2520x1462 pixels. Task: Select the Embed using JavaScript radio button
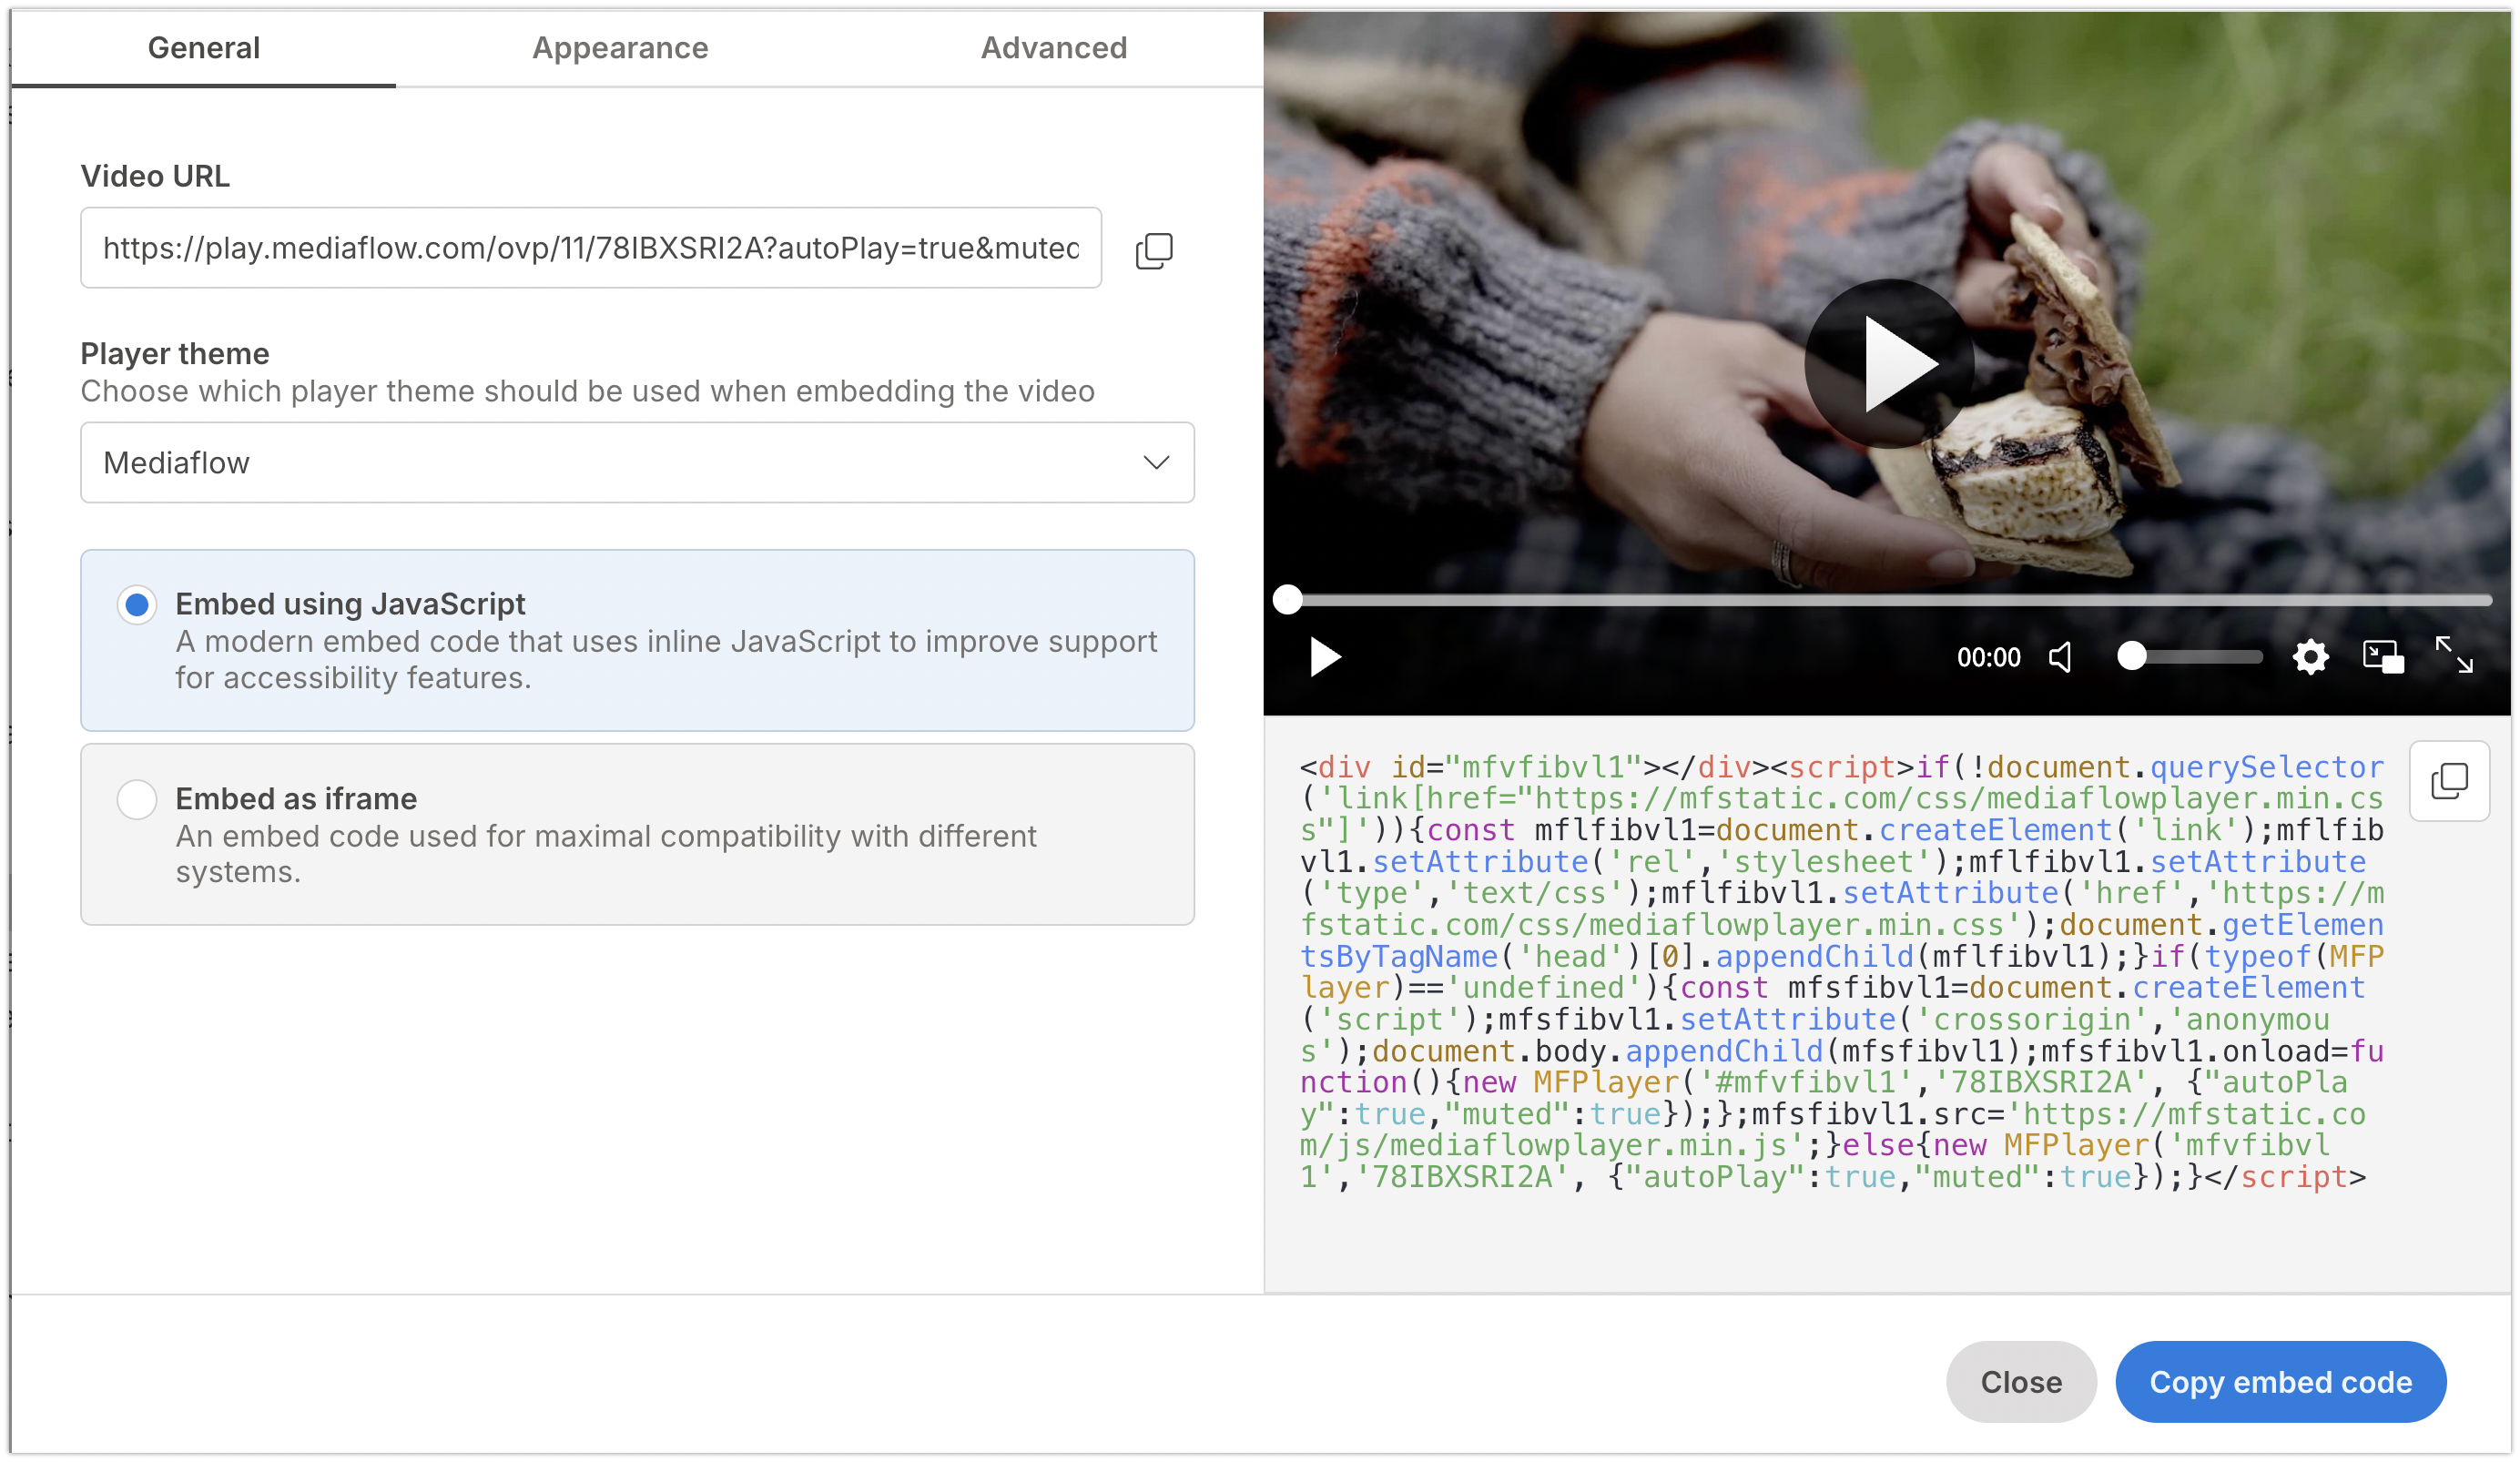point(137,605)
